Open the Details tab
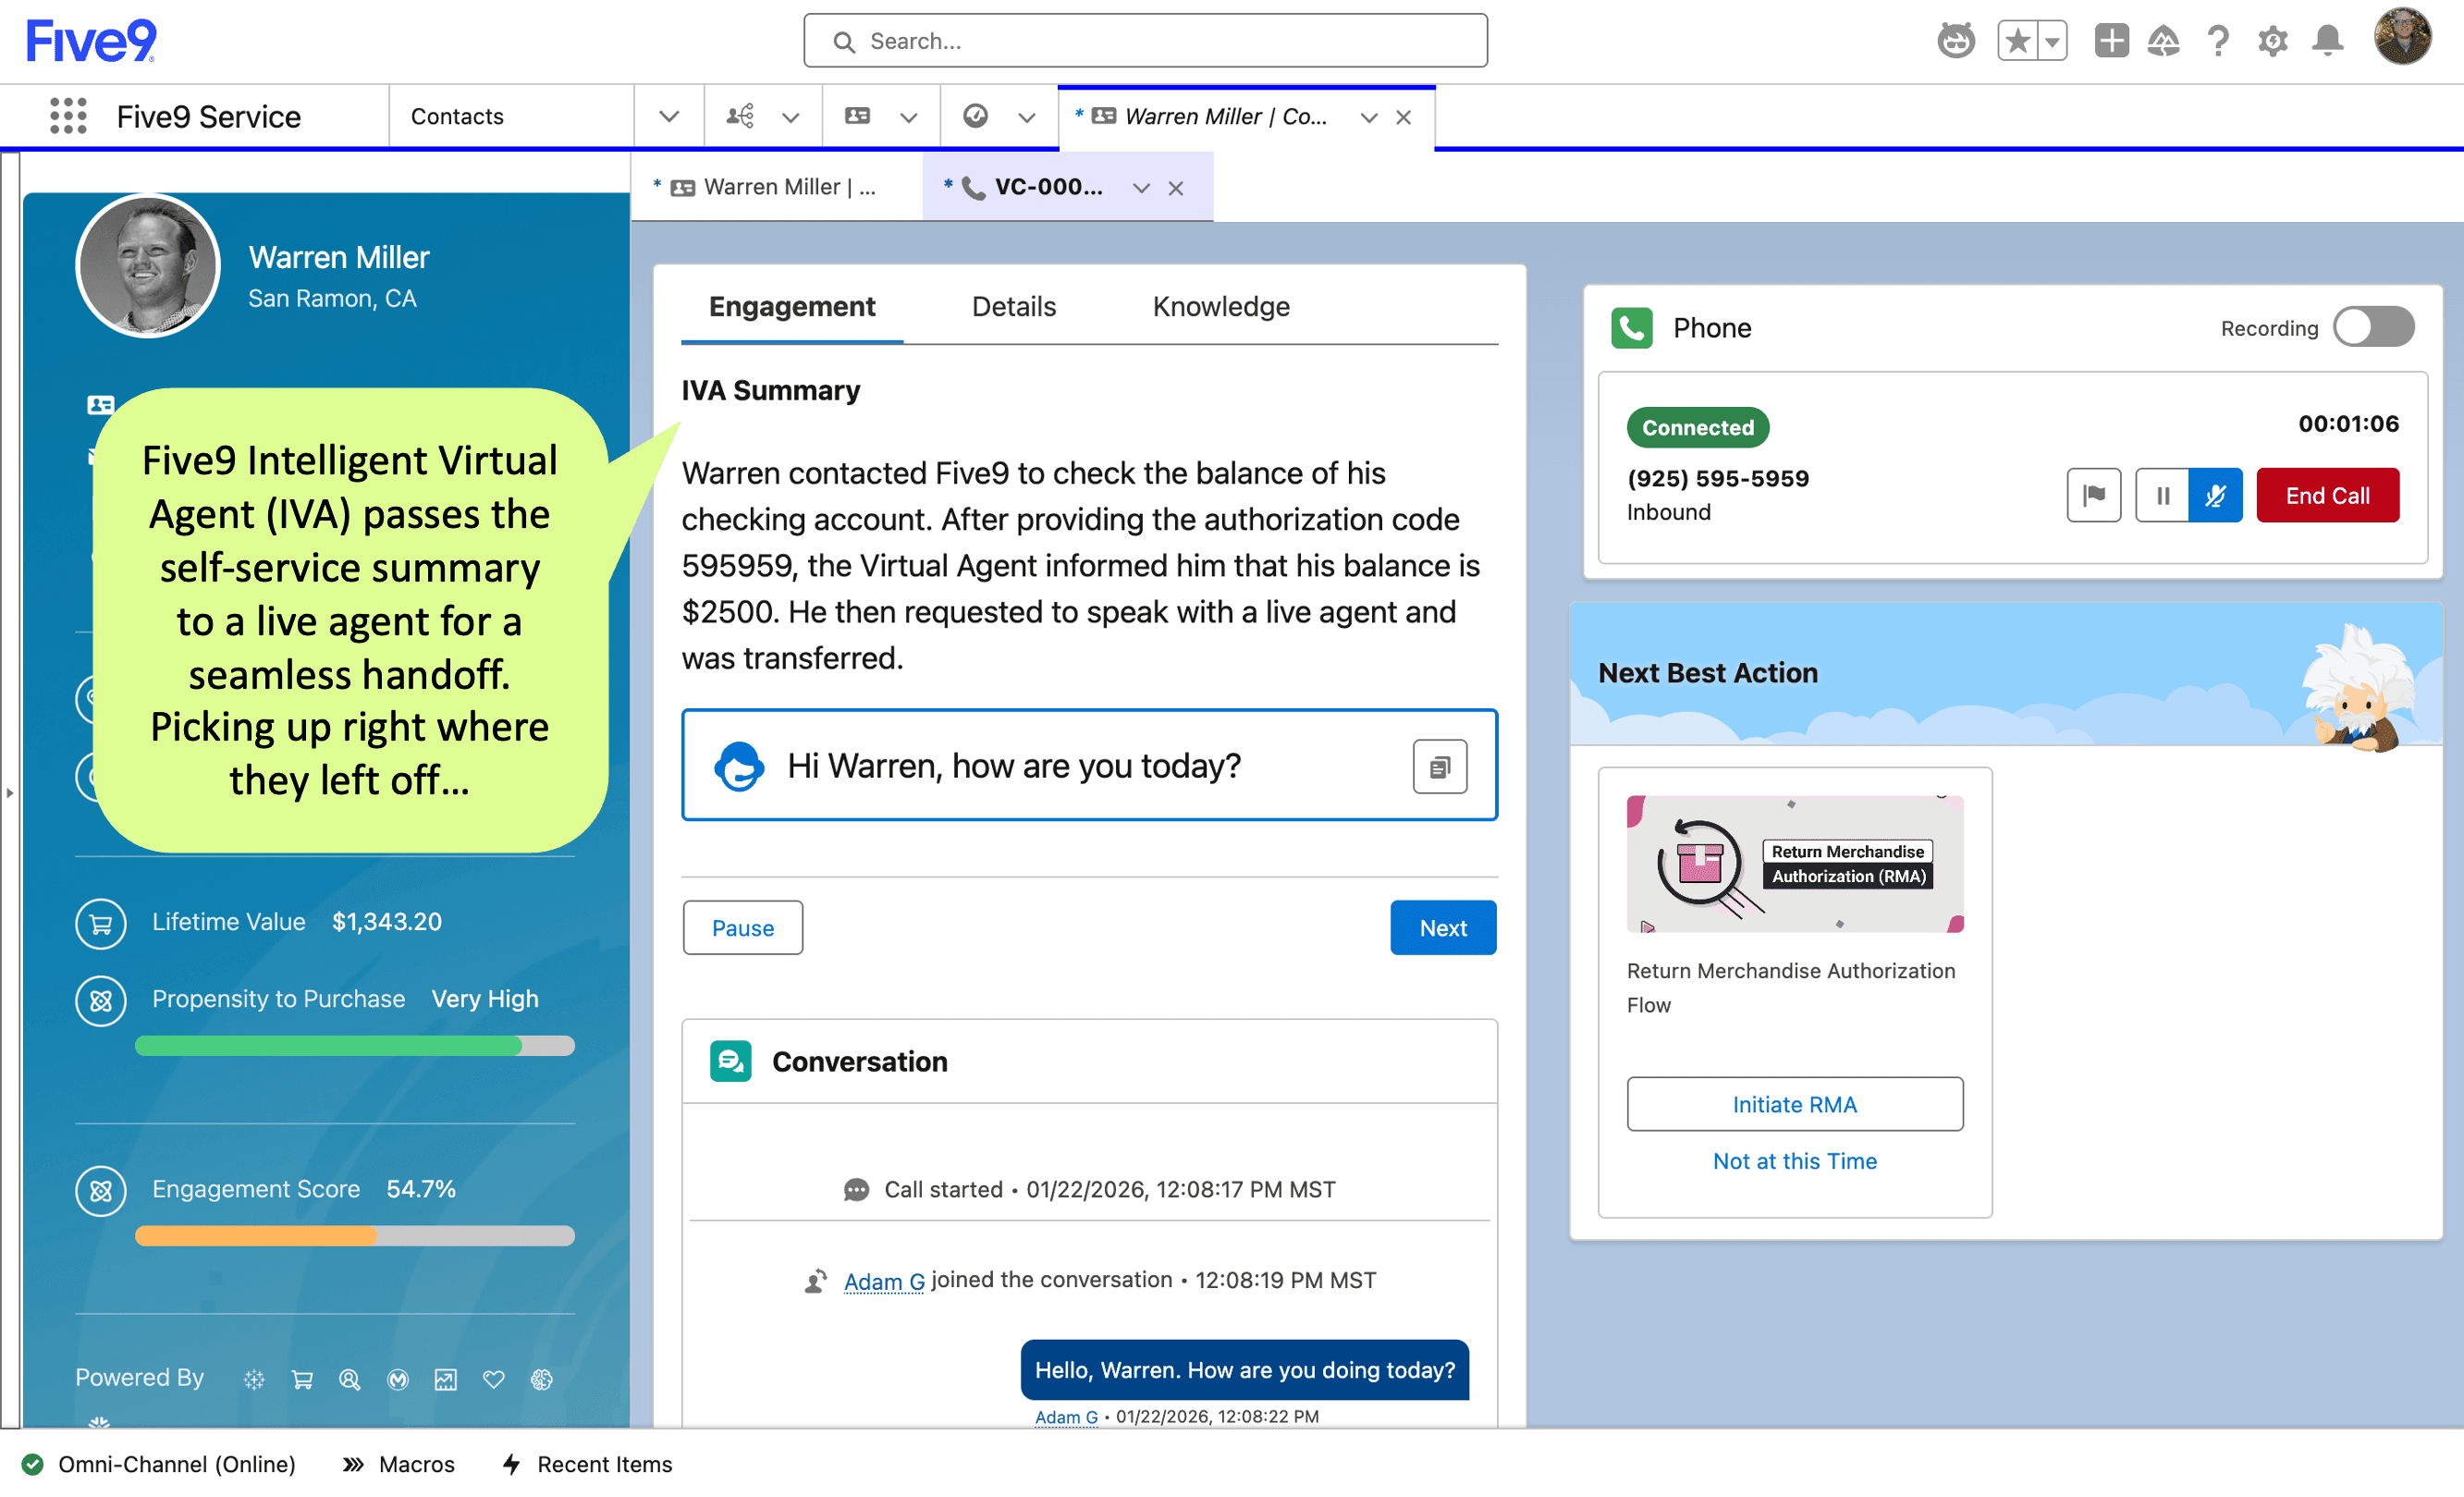The width and height of the screenshot is (2464, 1497). pos(1013,306)
